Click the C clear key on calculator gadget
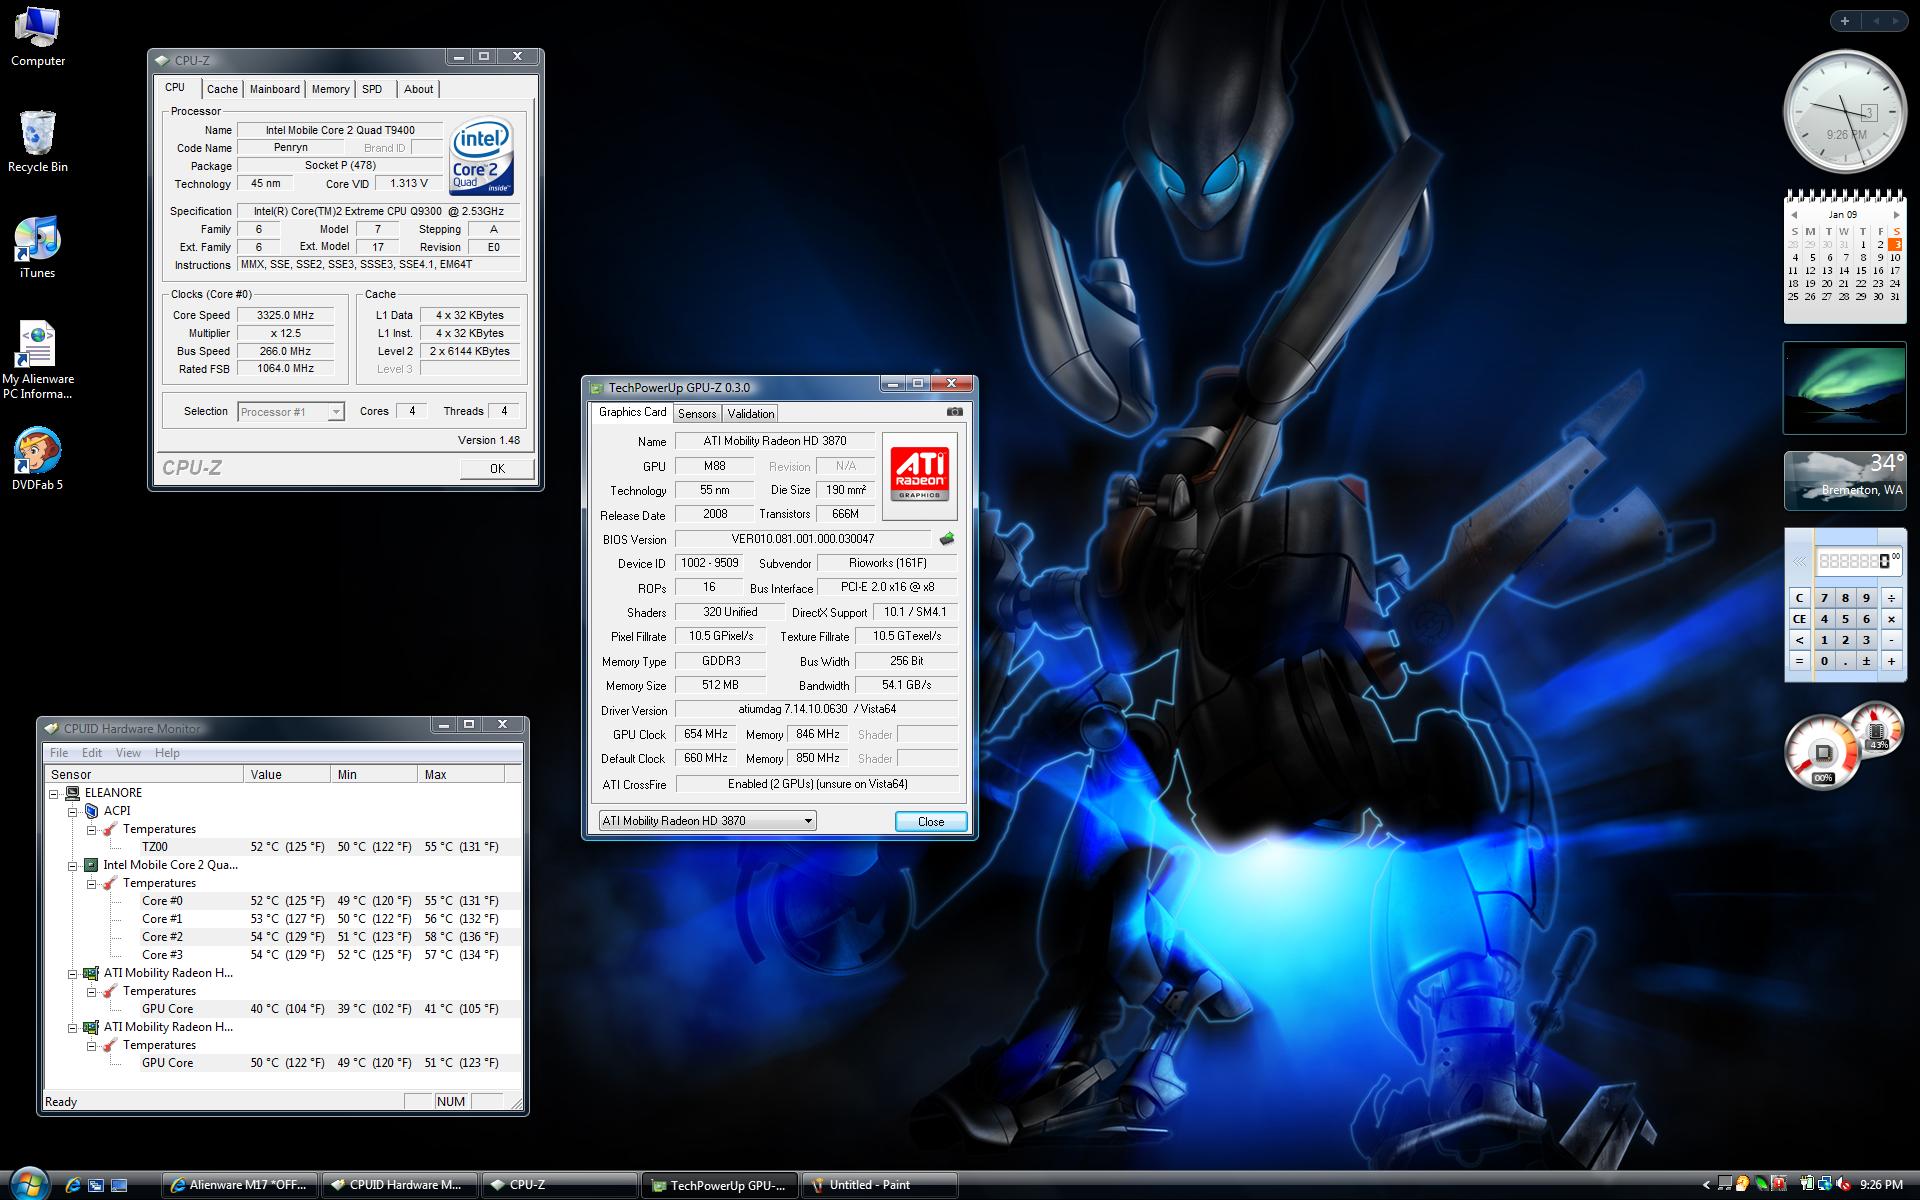Image resolution: width=1920 pixels, height=1200 pixels. pyautogui.click(x=1799, y=598)
